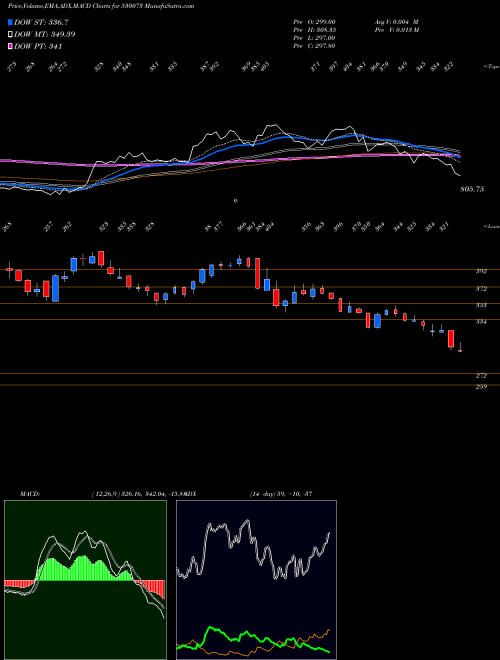The width and height of the screenshot is (500, 660).
Task: Click the 333 price level label
Action: pos(481,305)
